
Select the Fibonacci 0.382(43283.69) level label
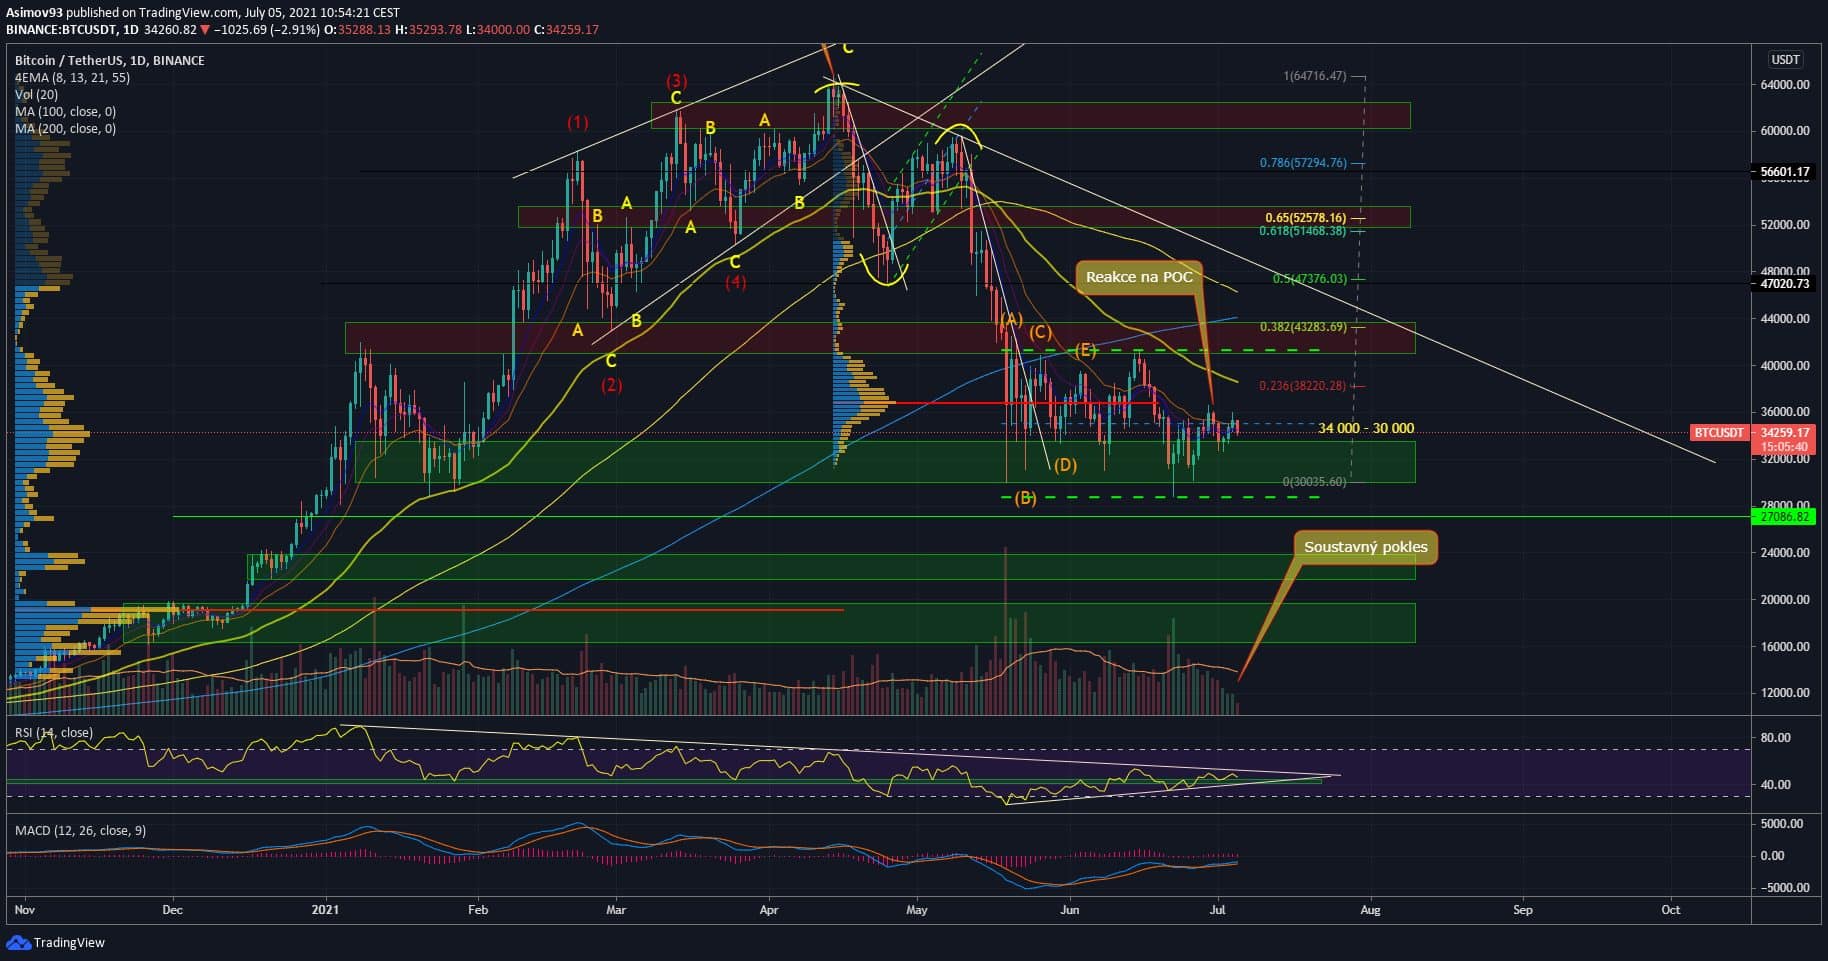pyautogui.click(x=1303, y=327)
